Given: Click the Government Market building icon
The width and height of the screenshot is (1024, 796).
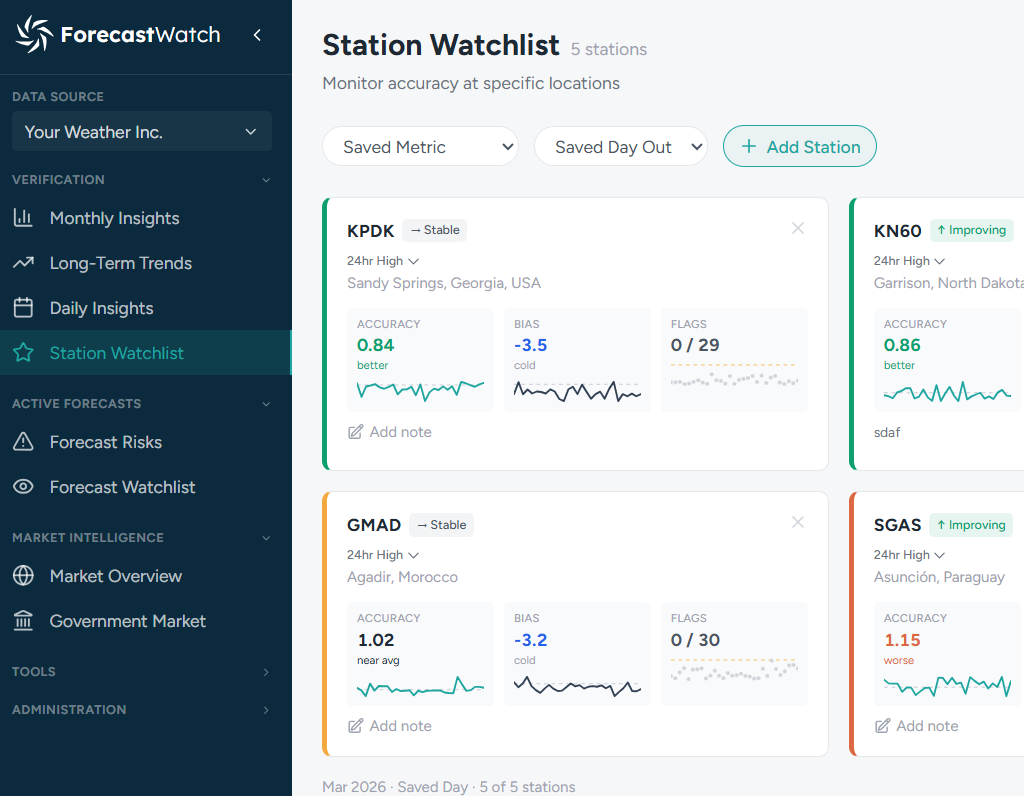Looking at the screenshot, I should pos(24,621).
